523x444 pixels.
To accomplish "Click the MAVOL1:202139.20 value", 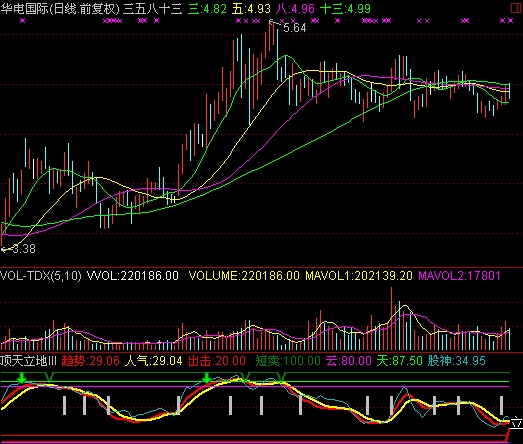I will point(359,276).
